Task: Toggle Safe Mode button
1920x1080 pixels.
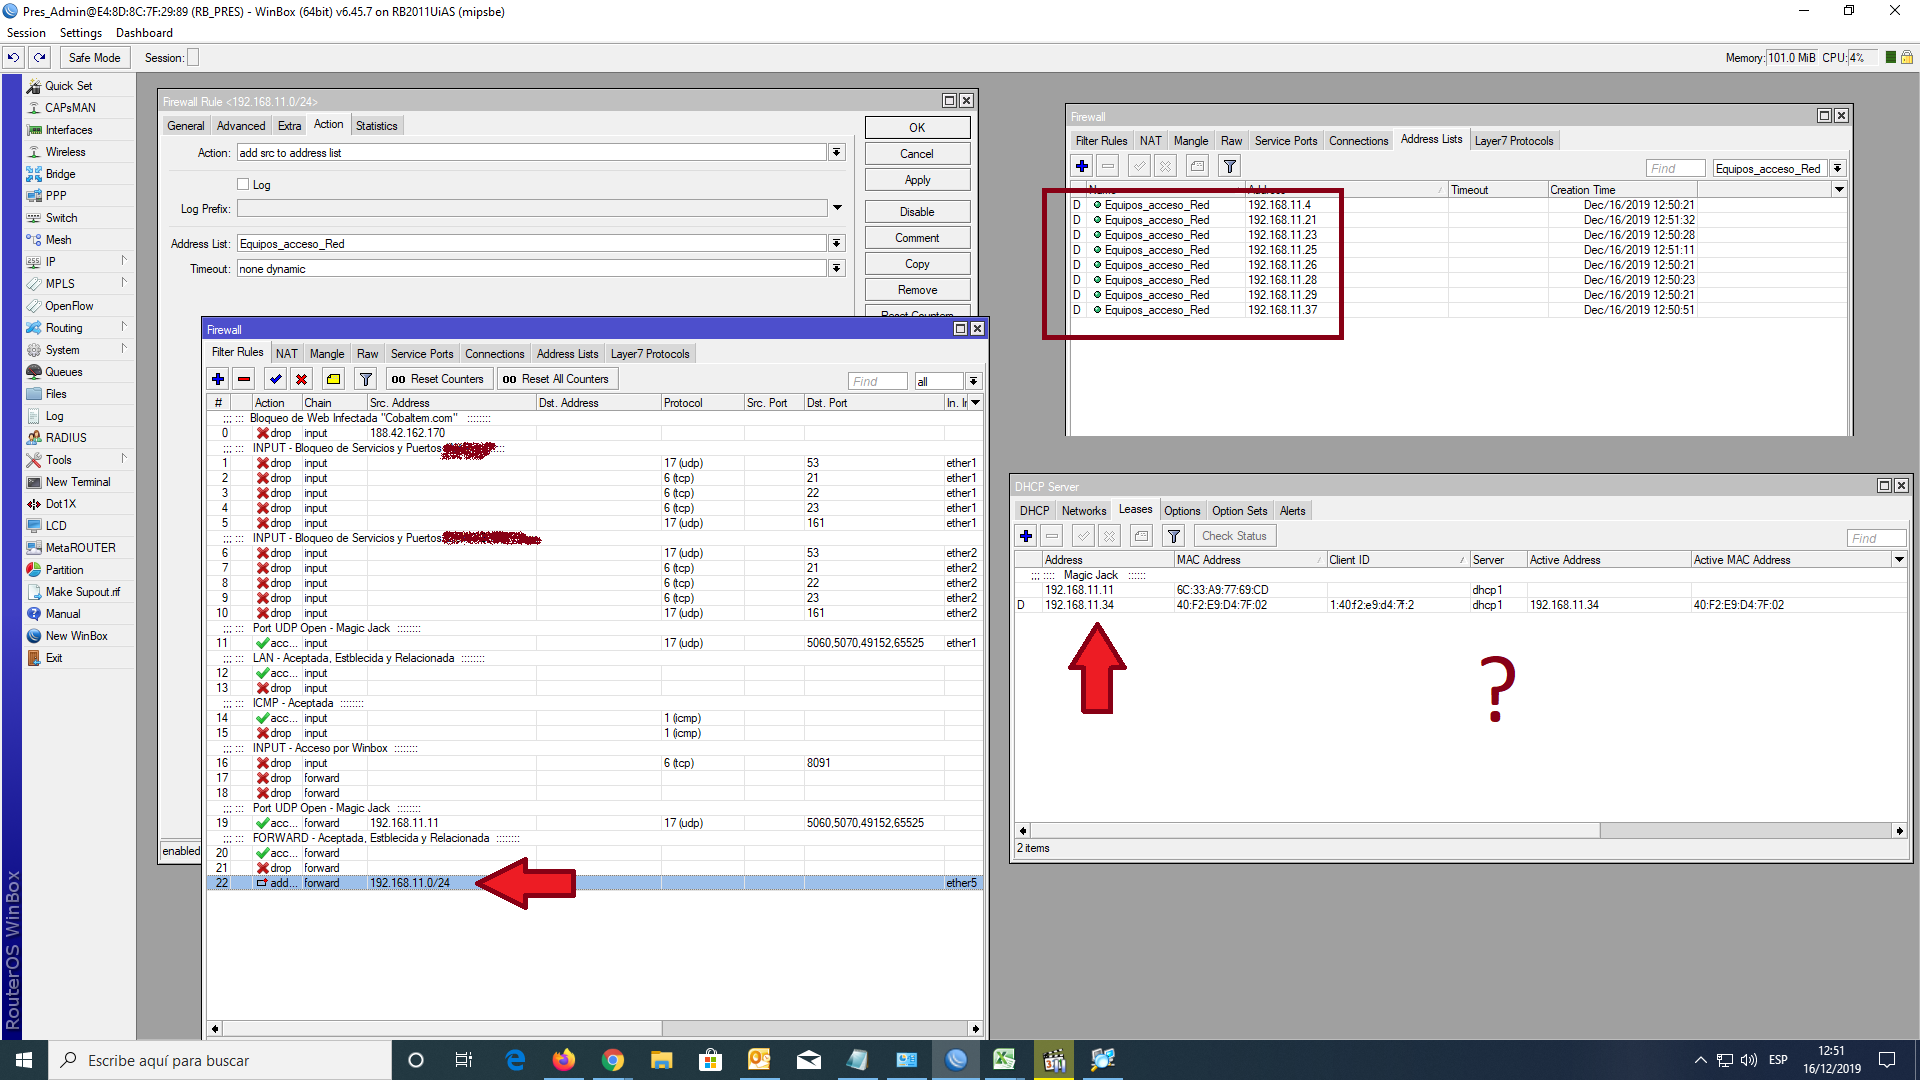Action: pyautogui.click(x=94, y=58)
